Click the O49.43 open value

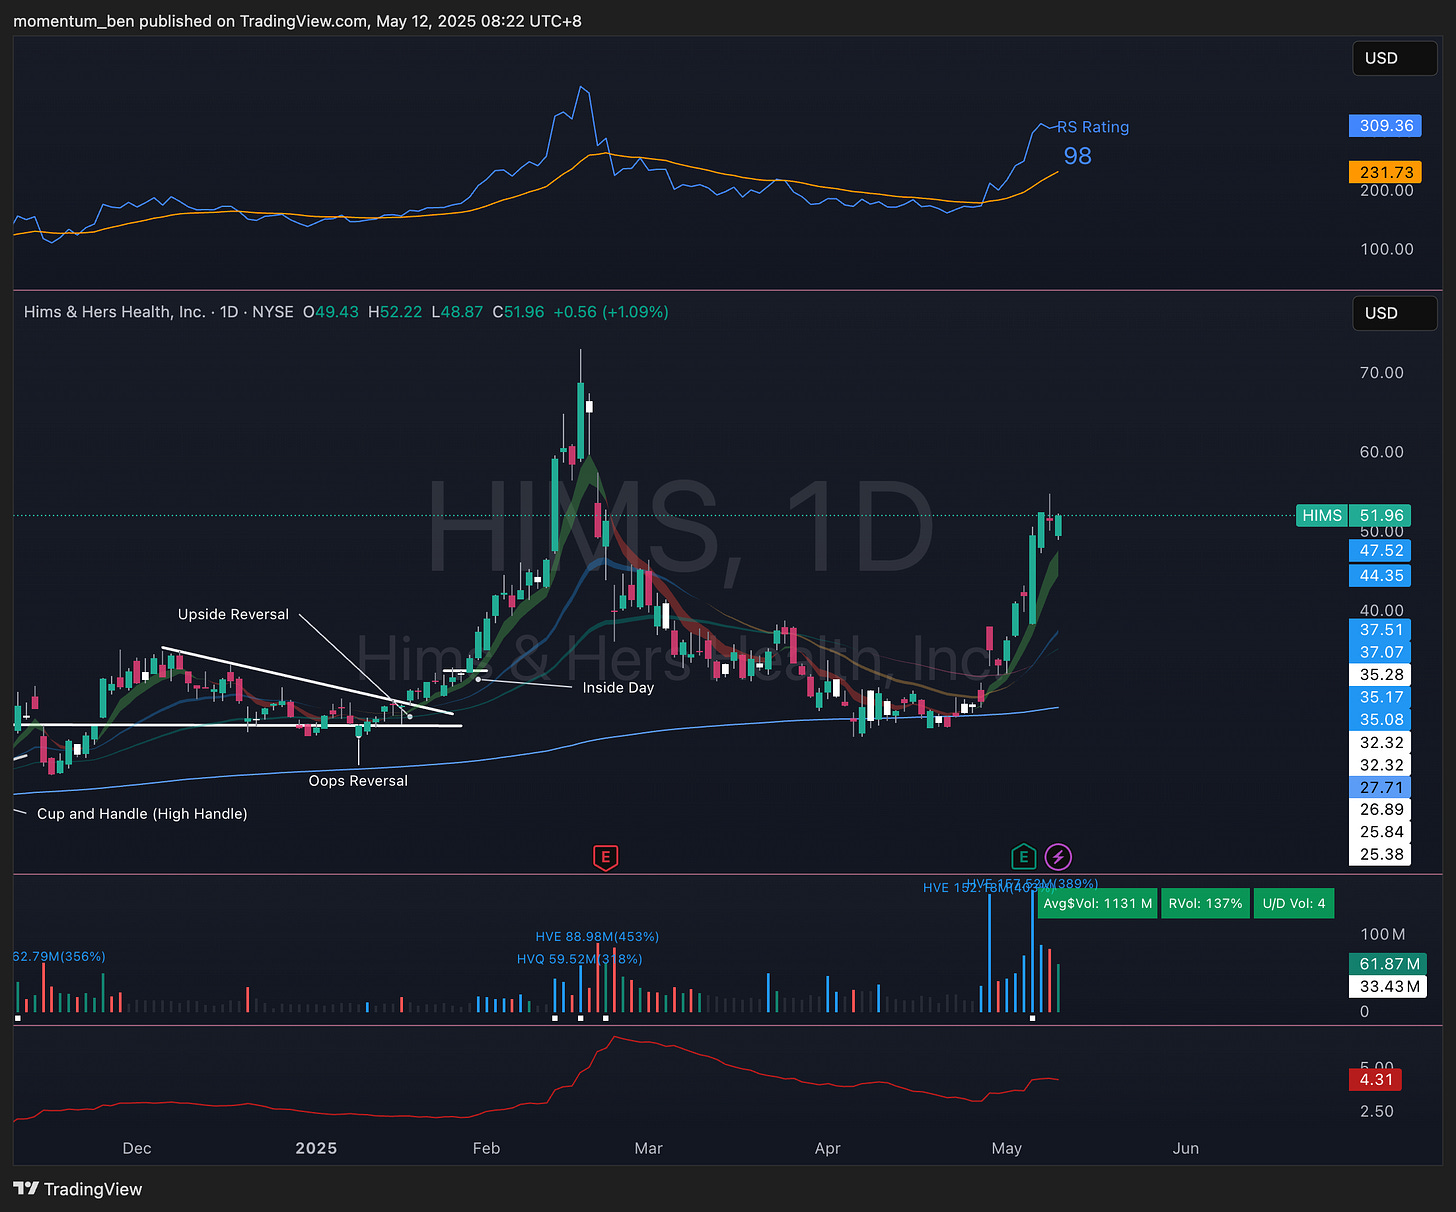coord(331,312)
